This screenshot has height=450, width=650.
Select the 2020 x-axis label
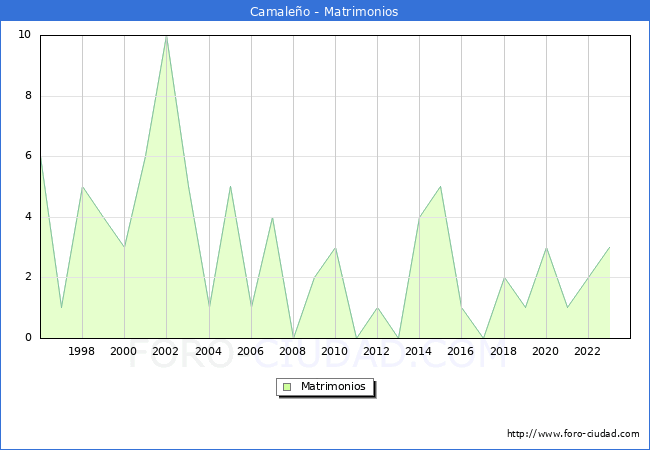545,351
